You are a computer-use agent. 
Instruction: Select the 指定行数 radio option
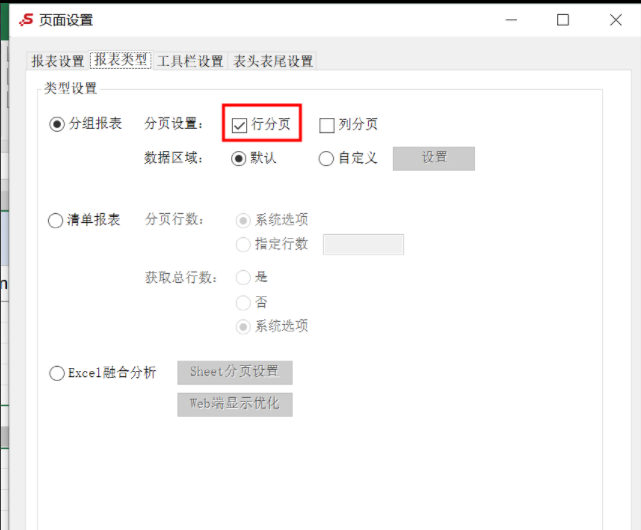pos(243,245)
